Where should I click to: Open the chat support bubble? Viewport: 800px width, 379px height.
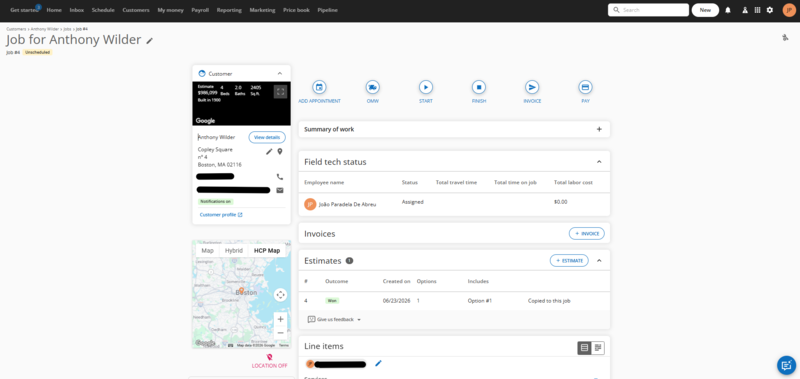click(786, 365)
